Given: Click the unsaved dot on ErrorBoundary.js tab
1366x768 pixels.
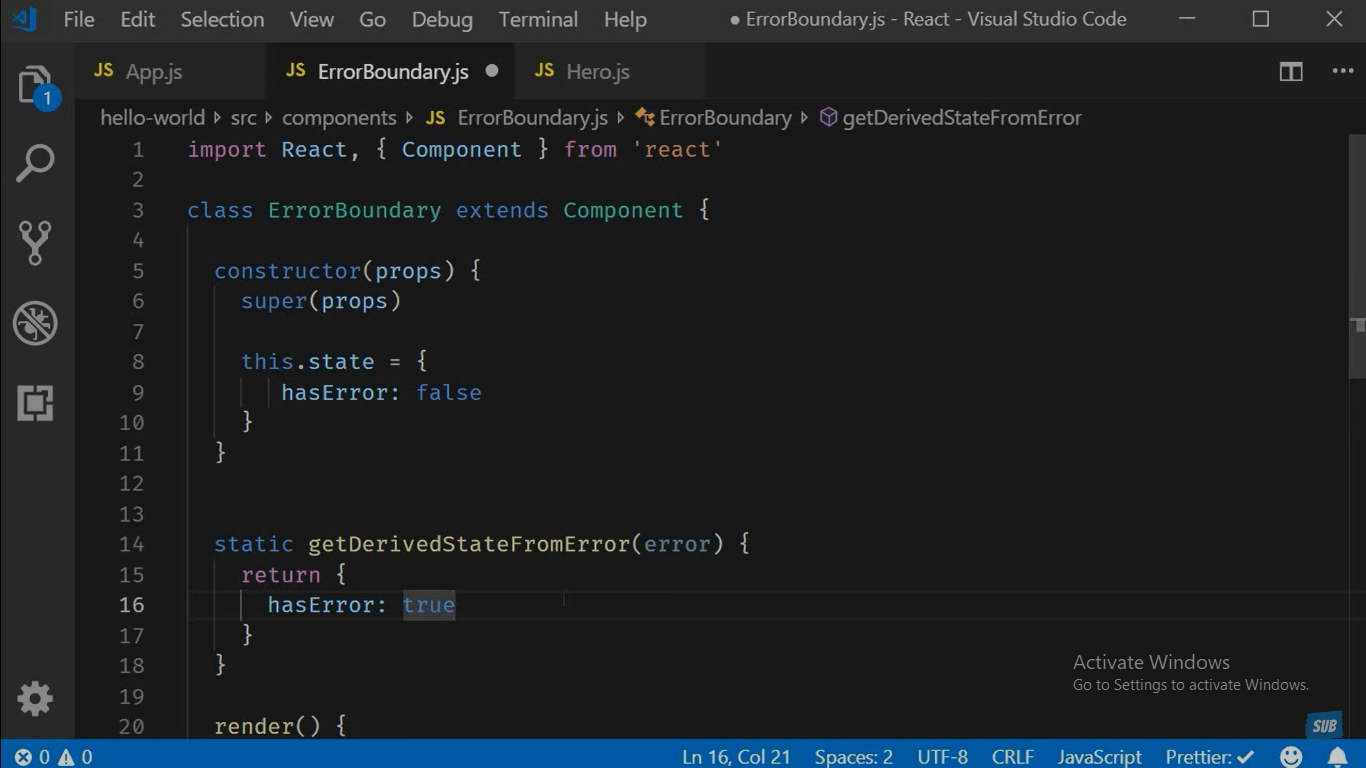Looking at the screenshot, I should pyautogui.click(x=492, y=71).
